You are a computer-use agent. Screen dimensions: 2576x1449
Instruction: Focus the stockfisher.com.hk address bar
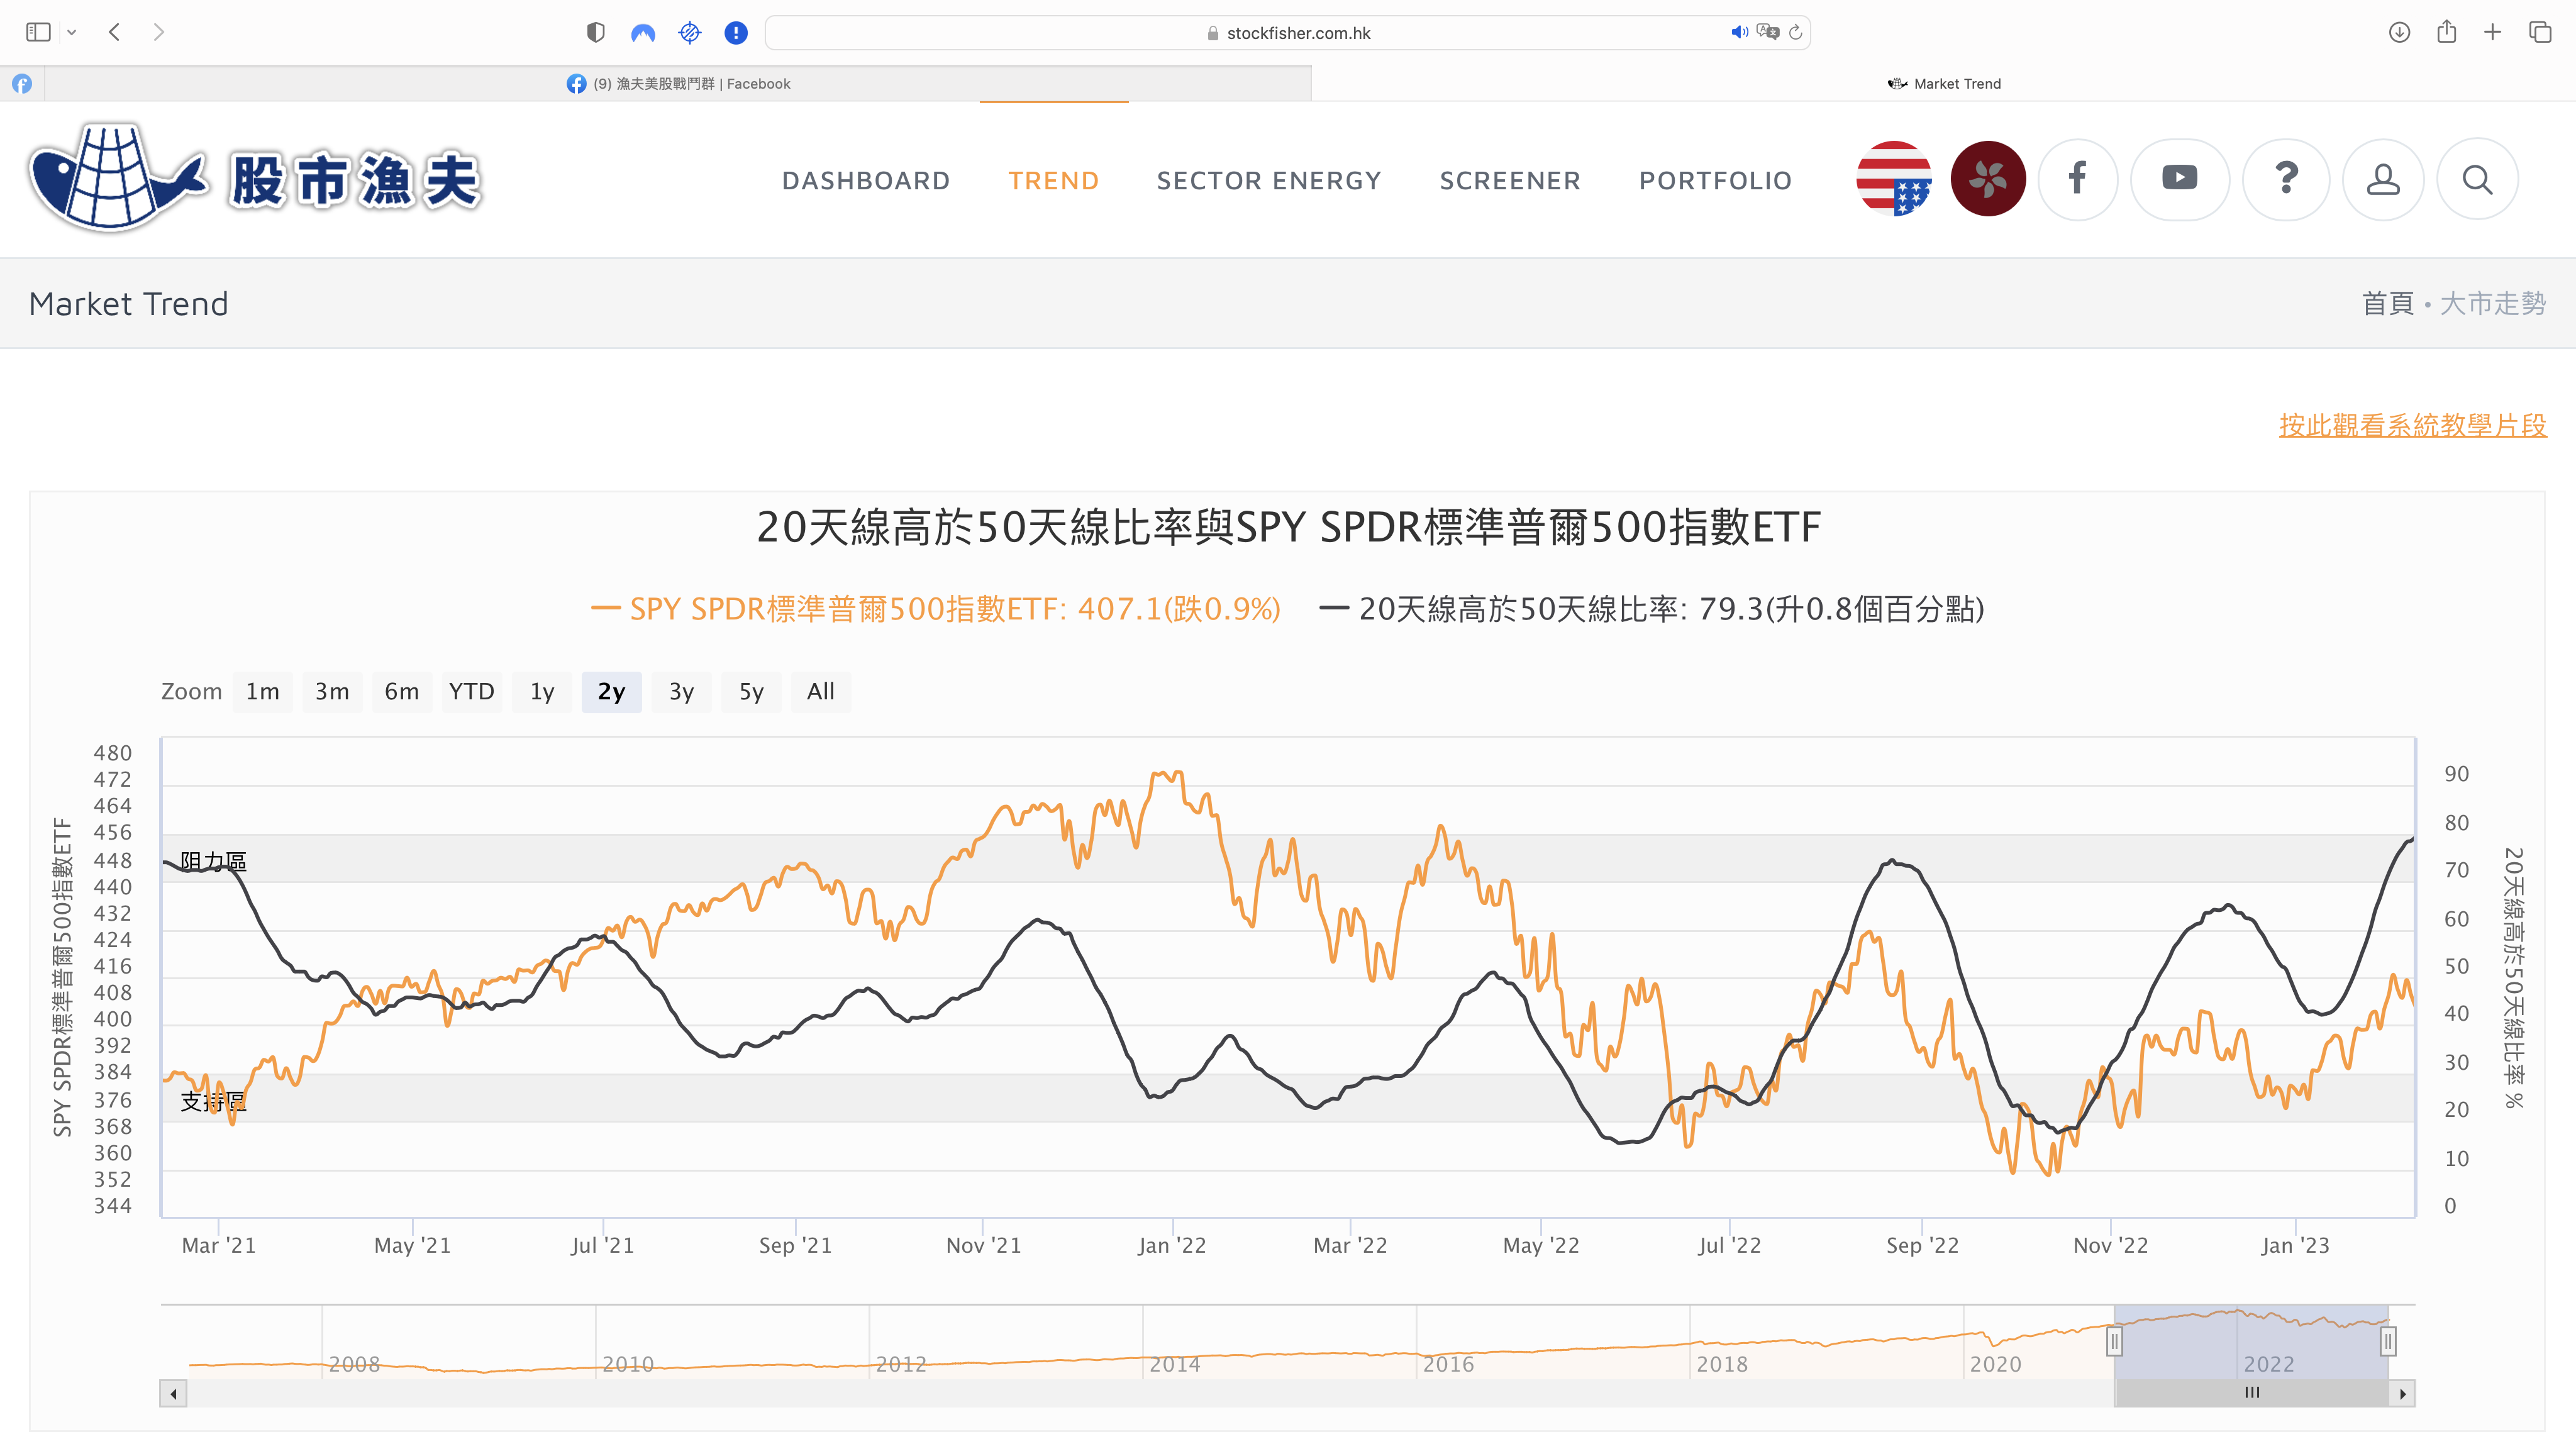coord(1288,33)
